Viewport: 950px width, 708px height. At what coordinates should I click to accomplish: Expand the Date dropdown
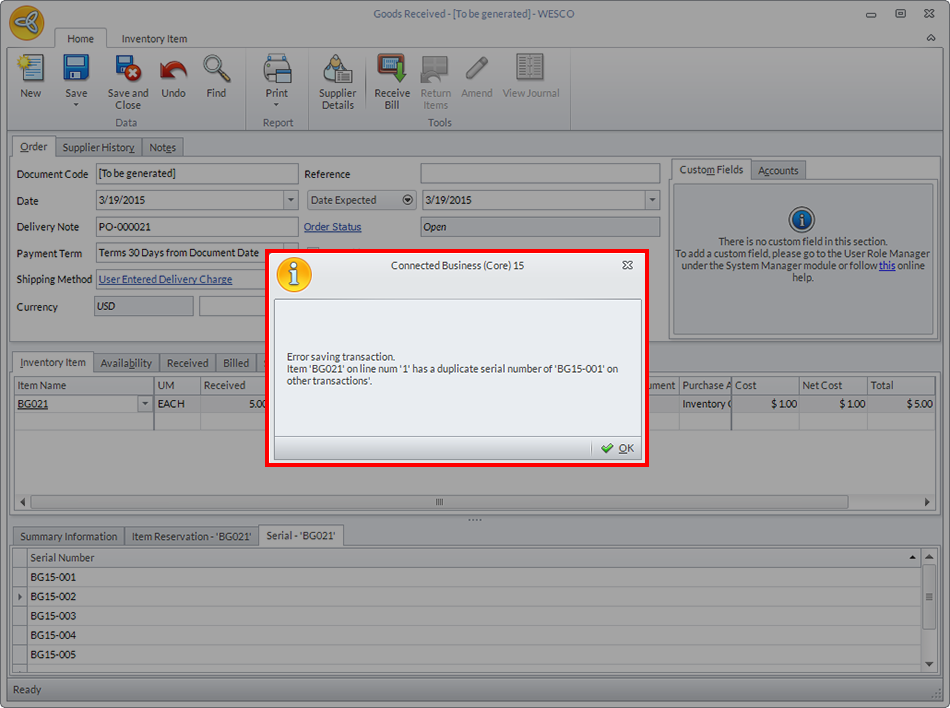(290, 200)
